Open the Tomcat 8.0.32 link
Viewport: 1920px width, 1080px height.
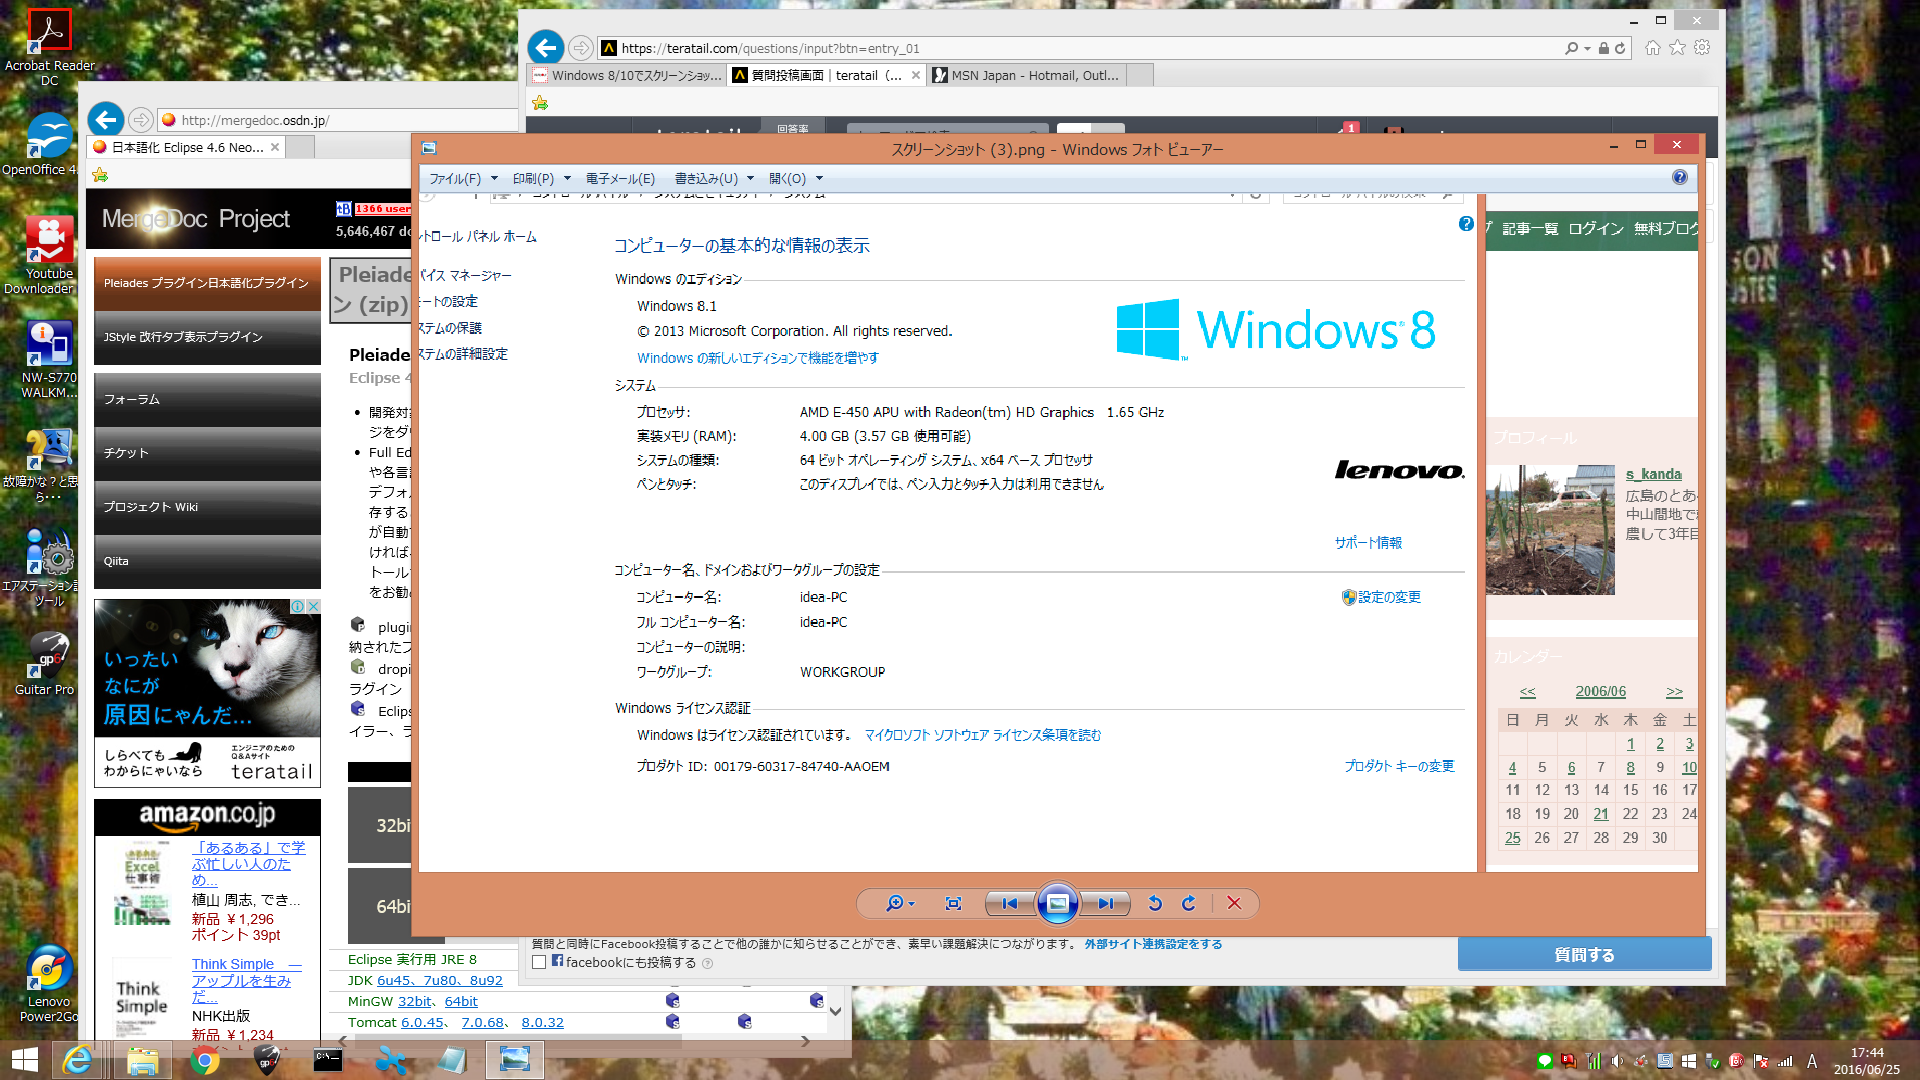(x=542, y=1022)
